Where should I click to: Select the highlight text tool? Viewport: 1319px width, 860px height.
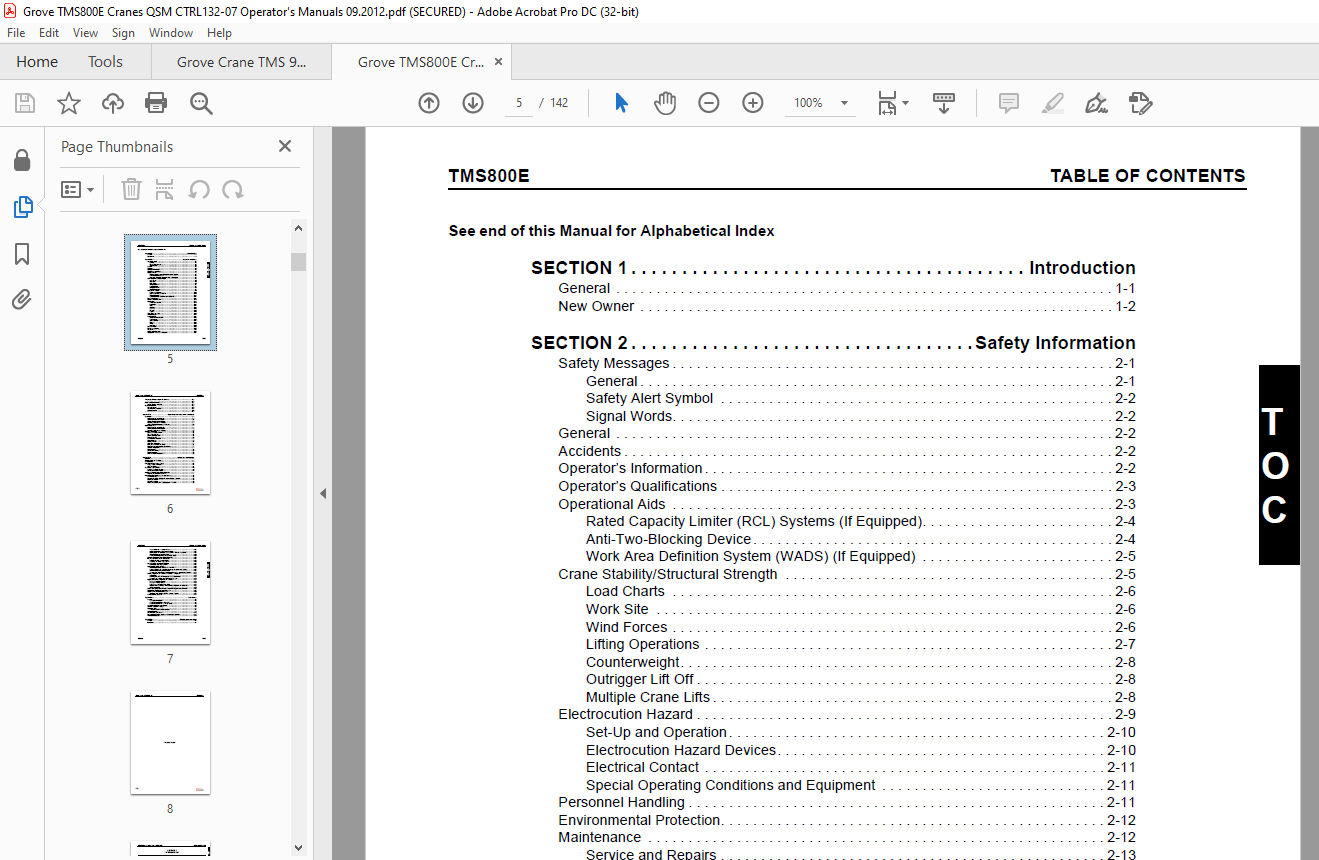[x=1052, y=103]
